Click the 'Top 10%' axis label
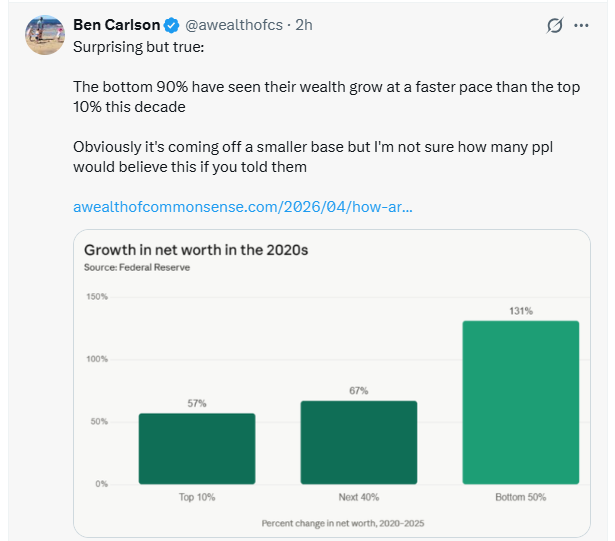Viewport: 615px width, 541px height. (x=197, y=497)
